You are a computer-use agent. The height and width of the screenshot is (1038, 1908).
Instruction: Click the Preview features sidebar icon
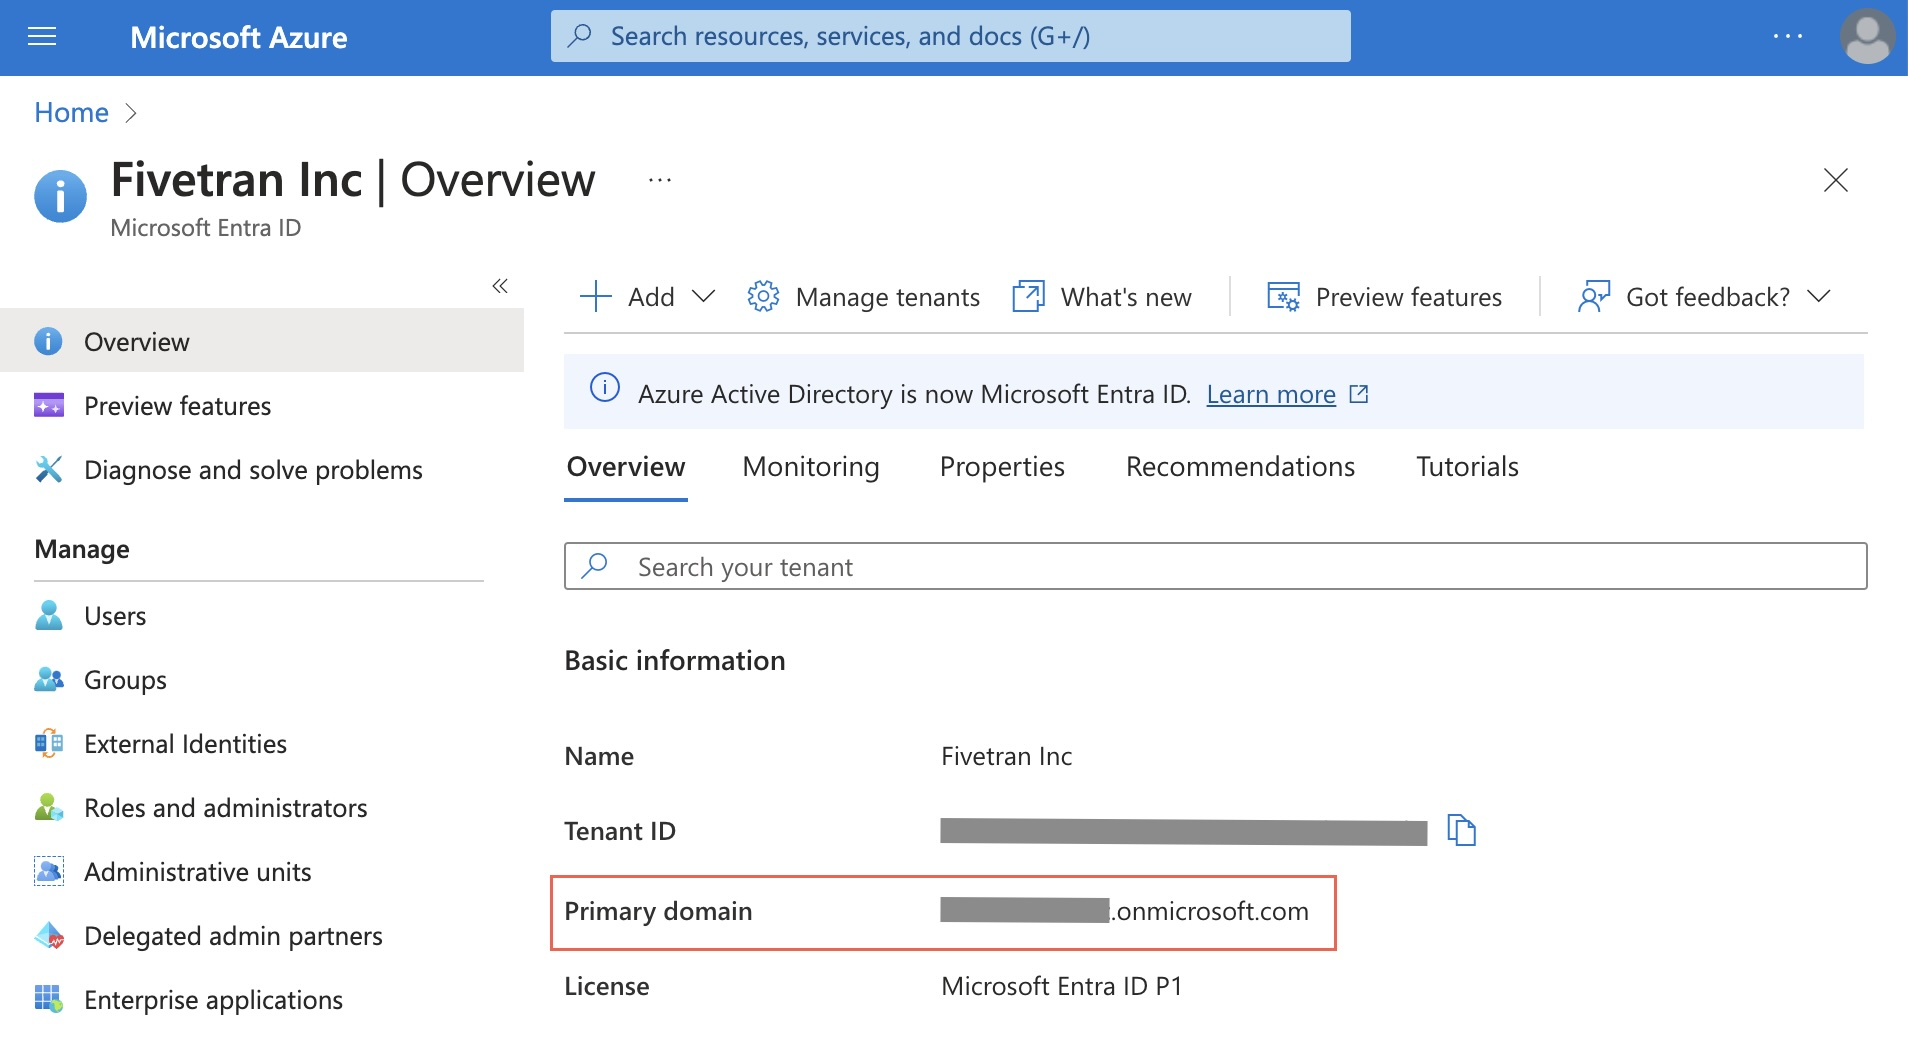pyautogui.click(x=49, y=405)
